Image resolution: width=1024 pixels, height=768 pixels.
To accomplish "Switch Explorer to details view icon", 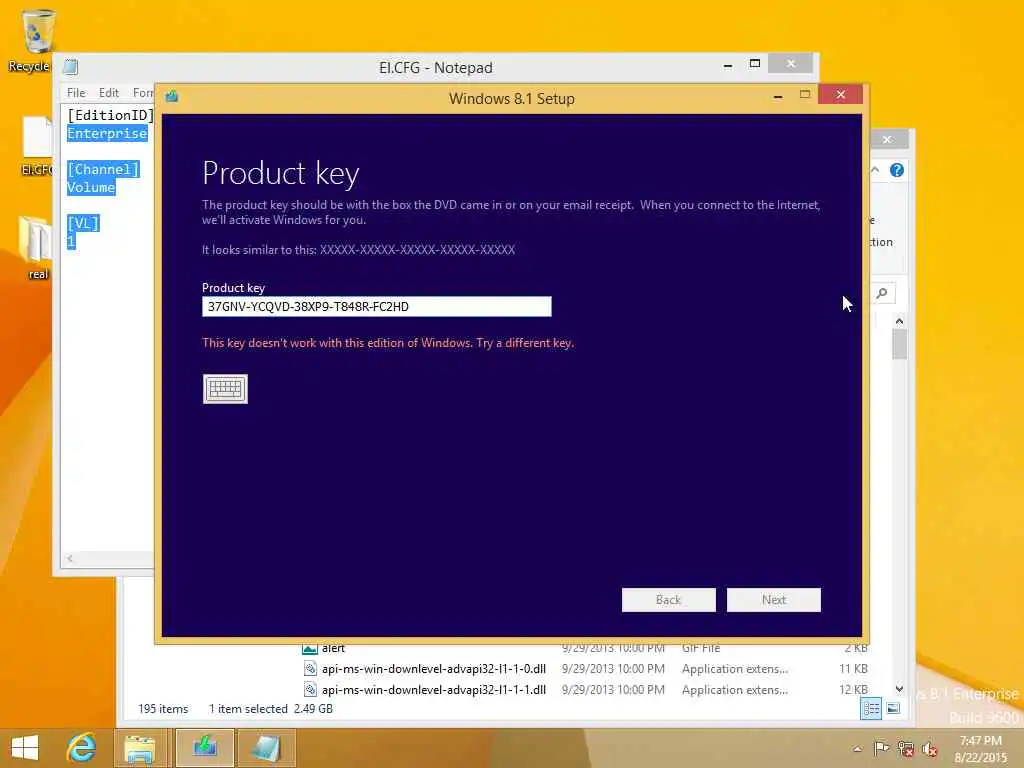I will click(871, 709).
